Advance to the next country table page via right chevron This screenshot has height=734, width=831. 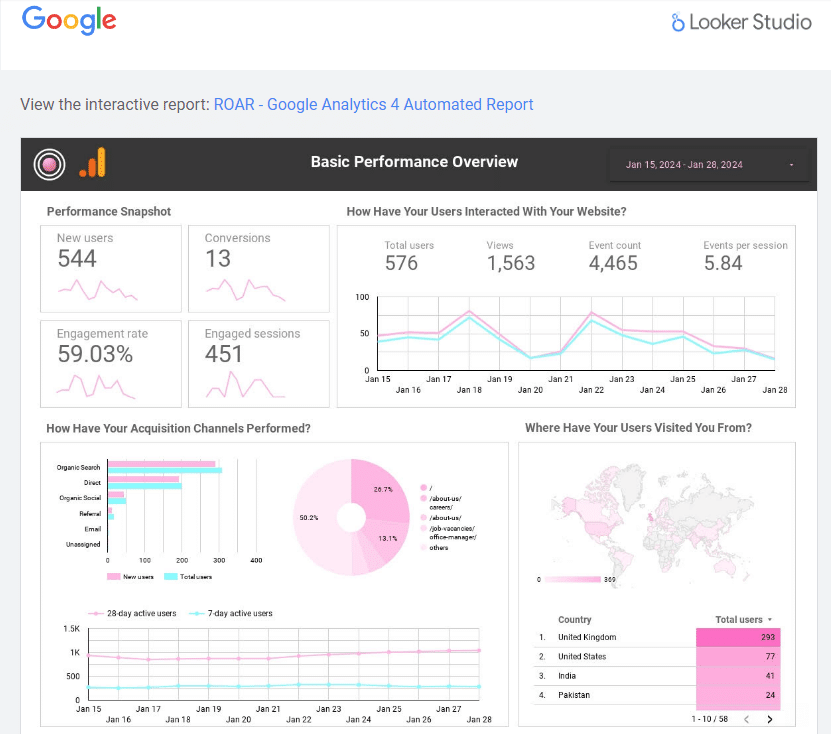pos(768,717)
